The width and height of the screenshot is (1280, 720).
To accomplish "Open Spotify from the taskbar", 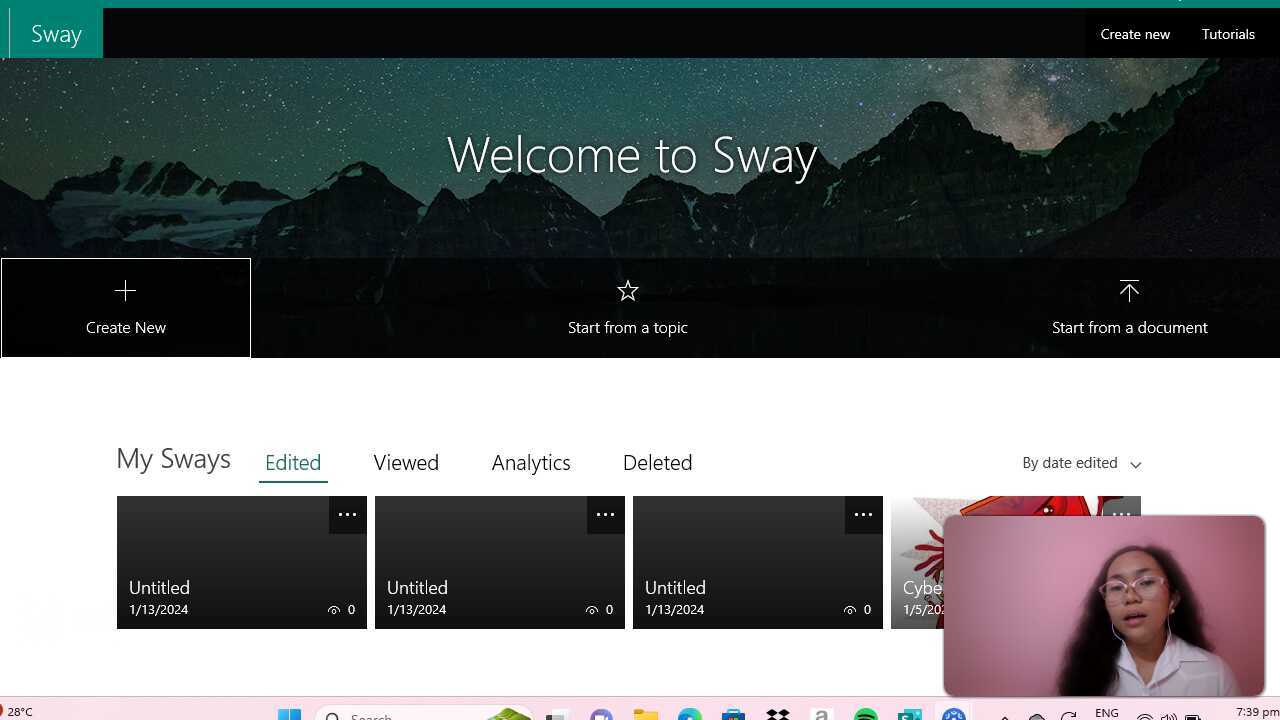I will (x=865, y=714).
